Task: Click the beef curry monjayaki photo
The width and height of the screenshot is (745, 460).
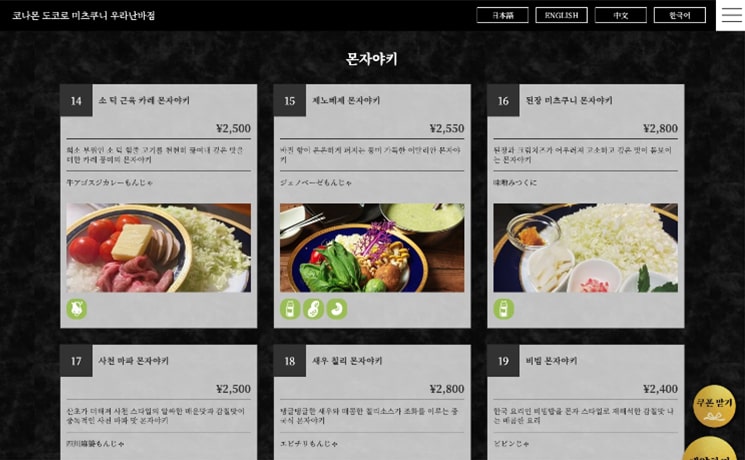Action: (x=159, y=248)
